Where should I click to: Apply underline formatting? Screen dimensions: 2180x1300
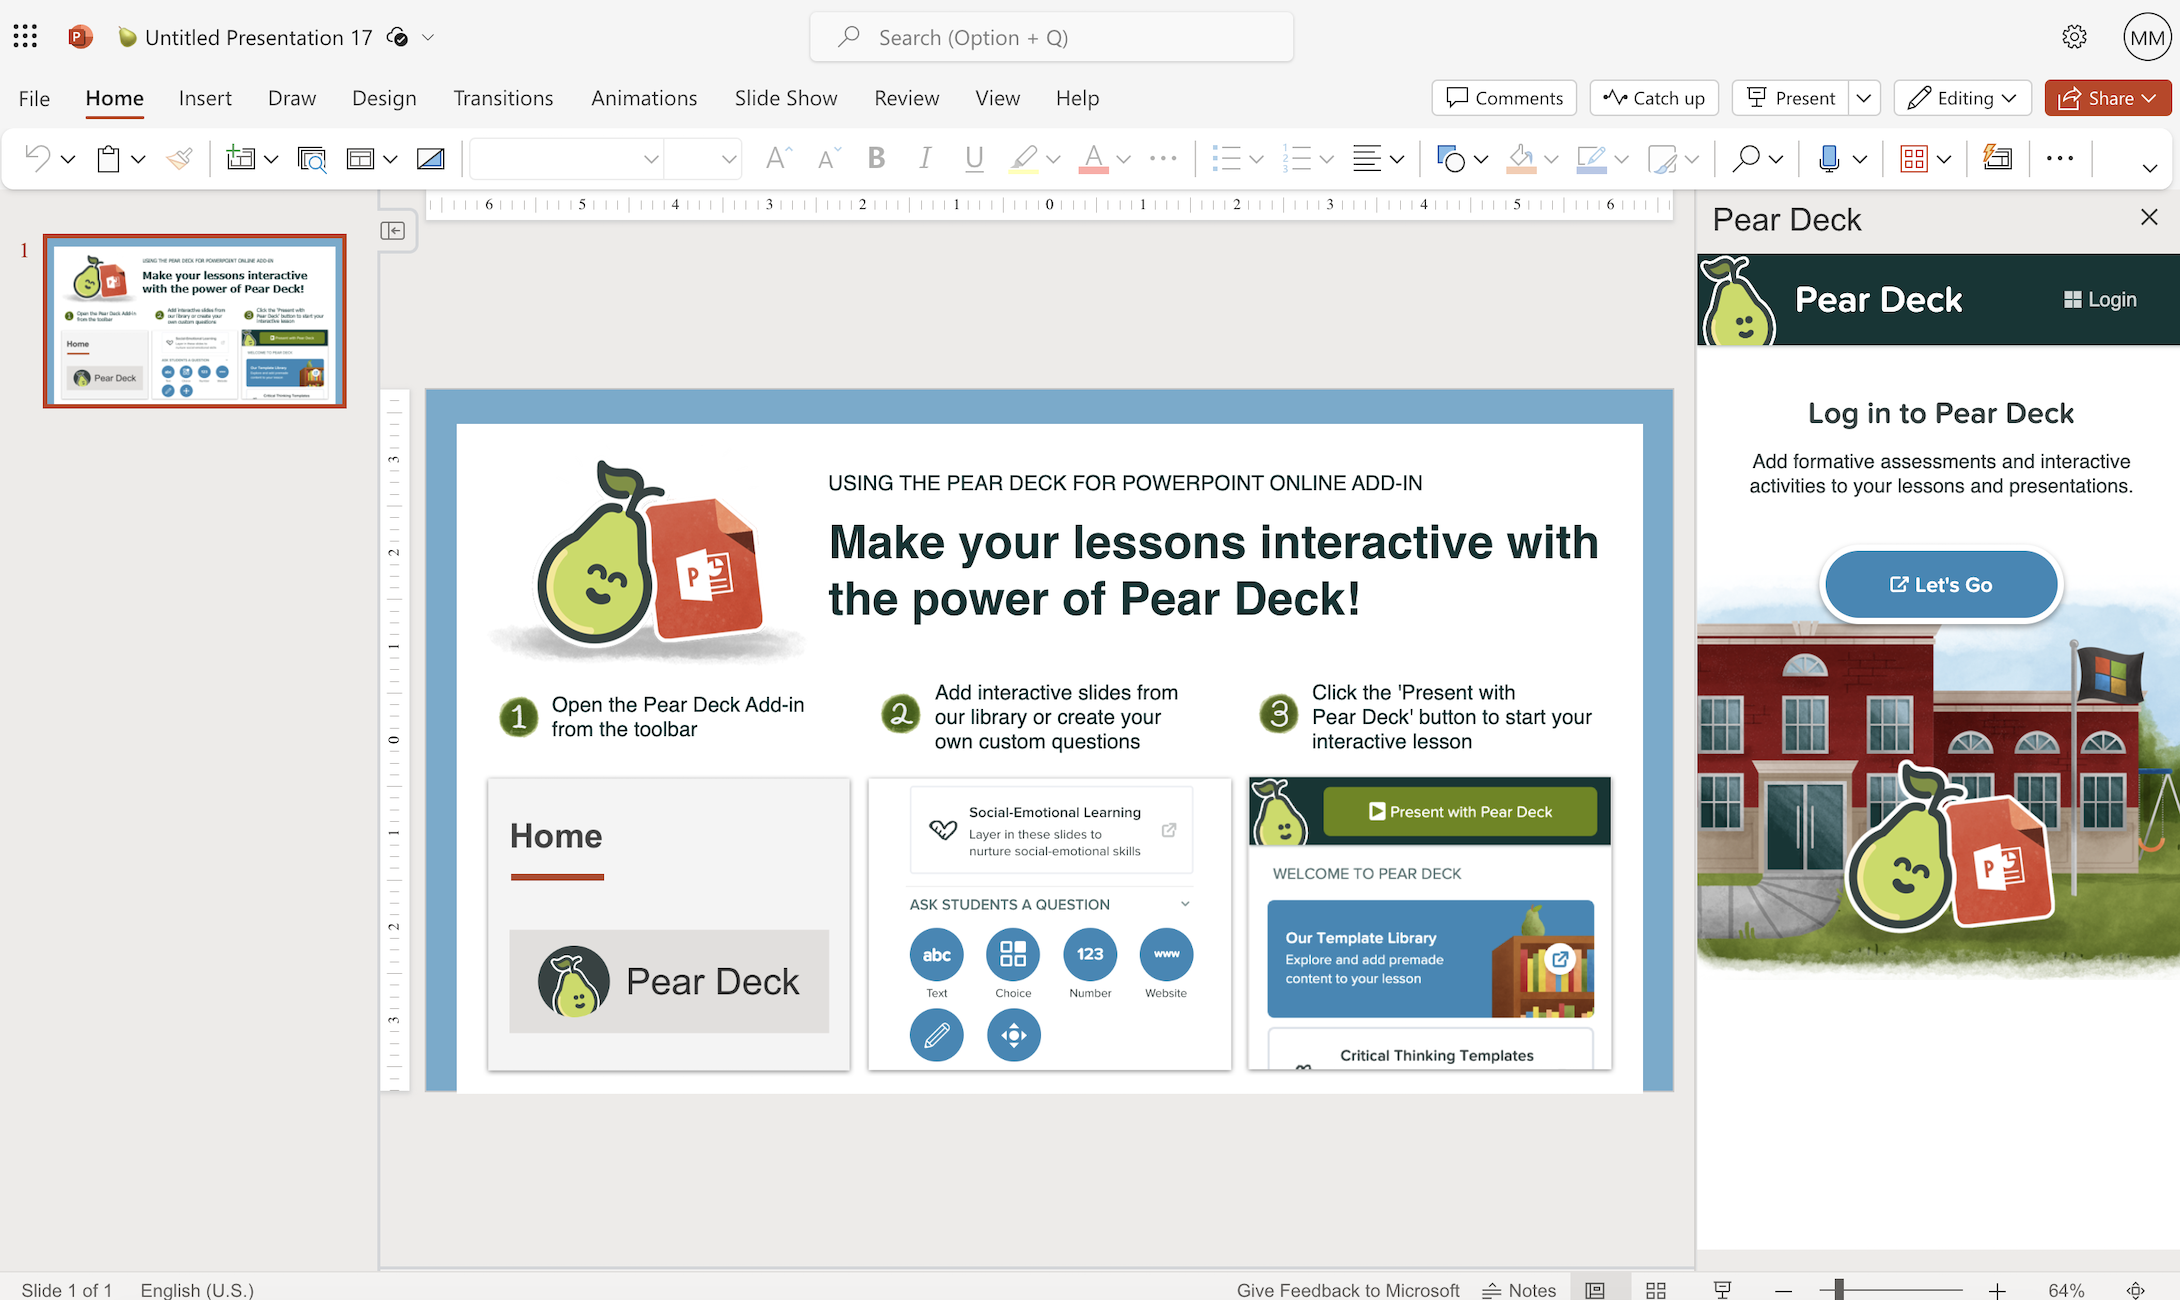click(x=974, y=158)
